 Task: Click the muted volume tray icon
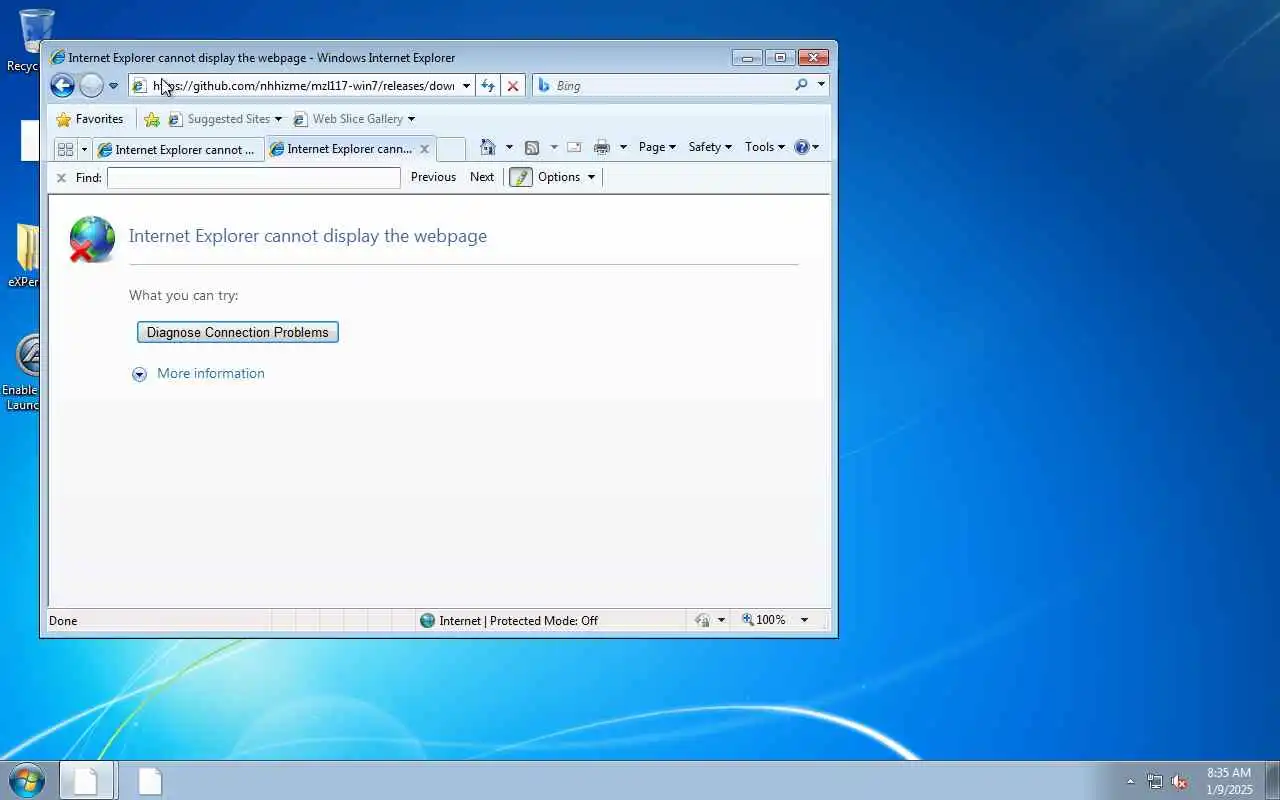[x=1180, y=782]
